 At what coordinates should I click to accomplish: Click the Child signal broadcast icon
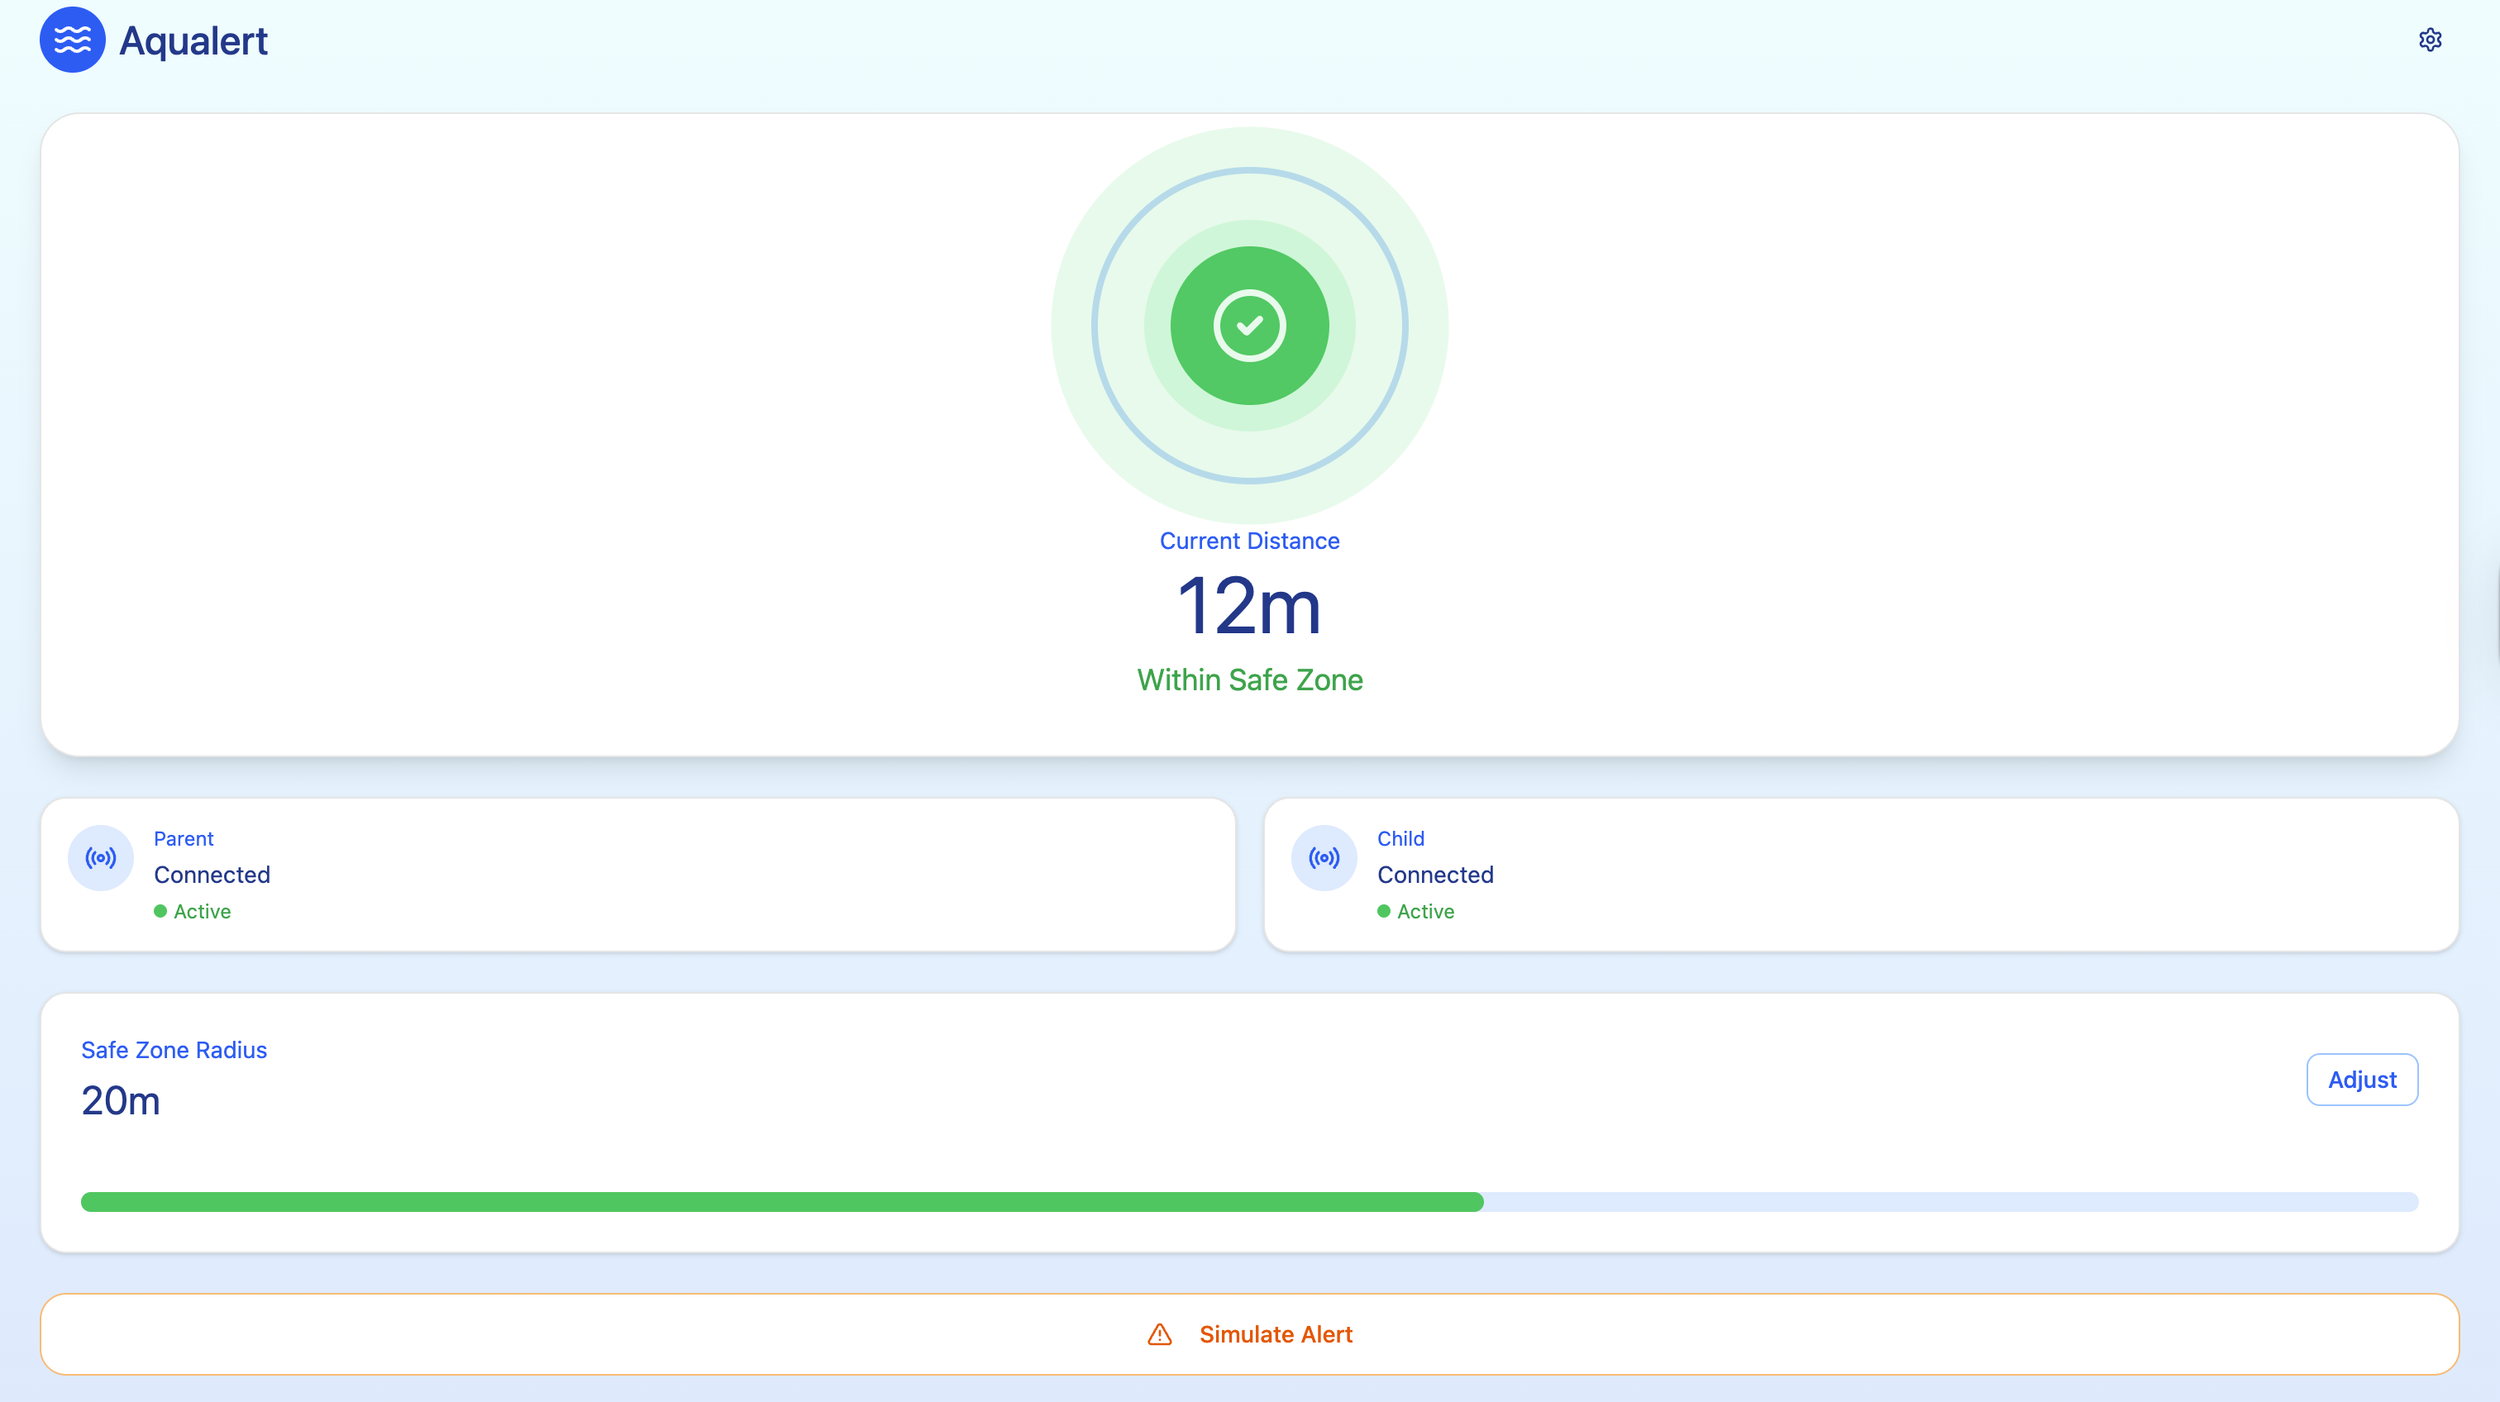pos(1323,858)
